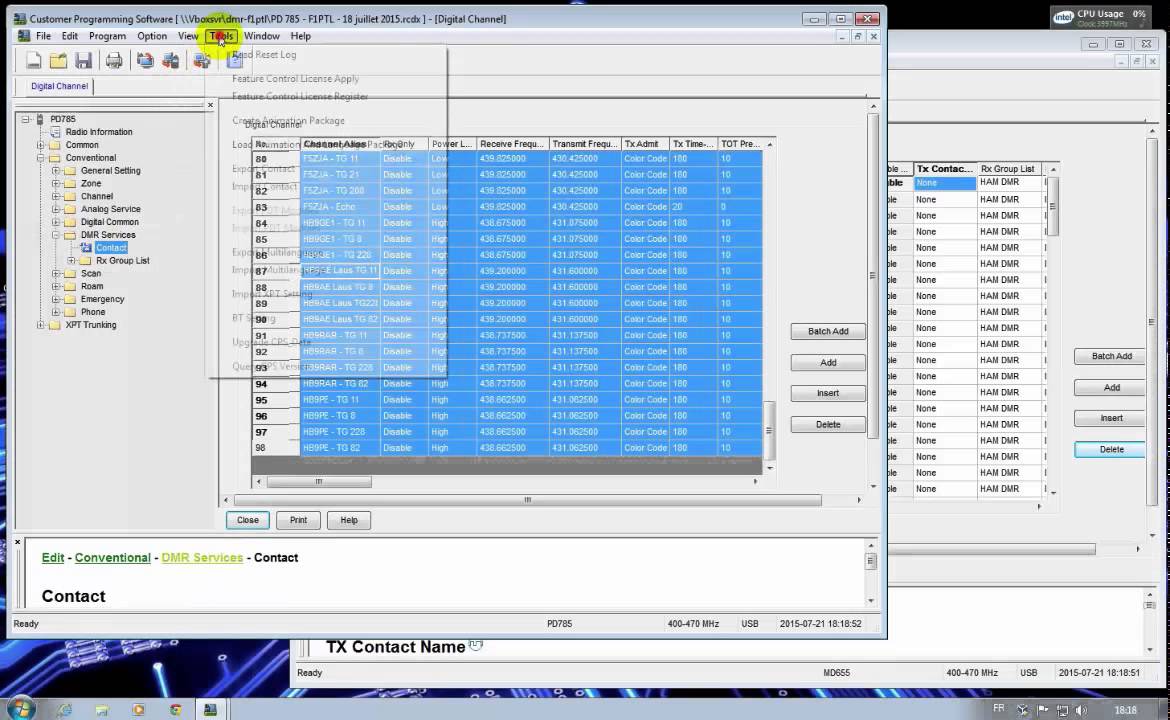Click the Read from radio toolbar icon
Image resolution: width=1170 pixels, height=720 pixels.
[145, 60]
